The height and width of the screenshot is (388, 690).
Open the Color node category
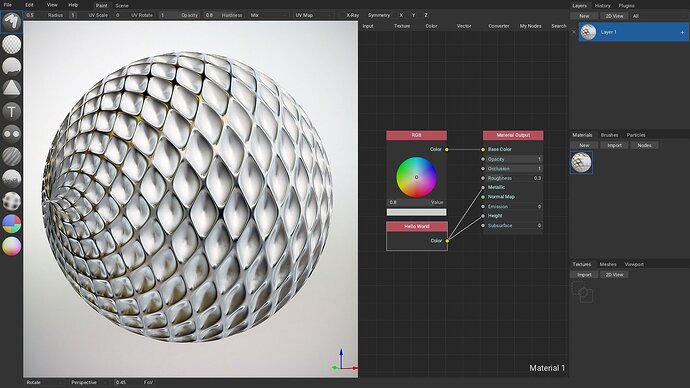coord(431,26)
